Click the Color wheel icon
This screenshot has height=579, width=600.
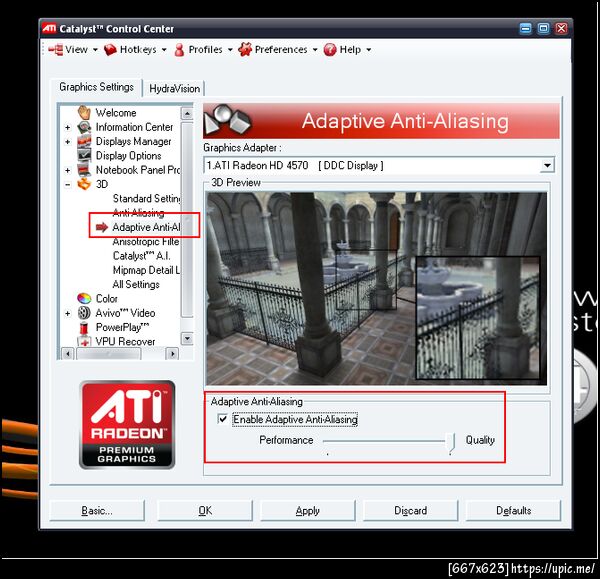pyautogui.click(x=84, y=298)
